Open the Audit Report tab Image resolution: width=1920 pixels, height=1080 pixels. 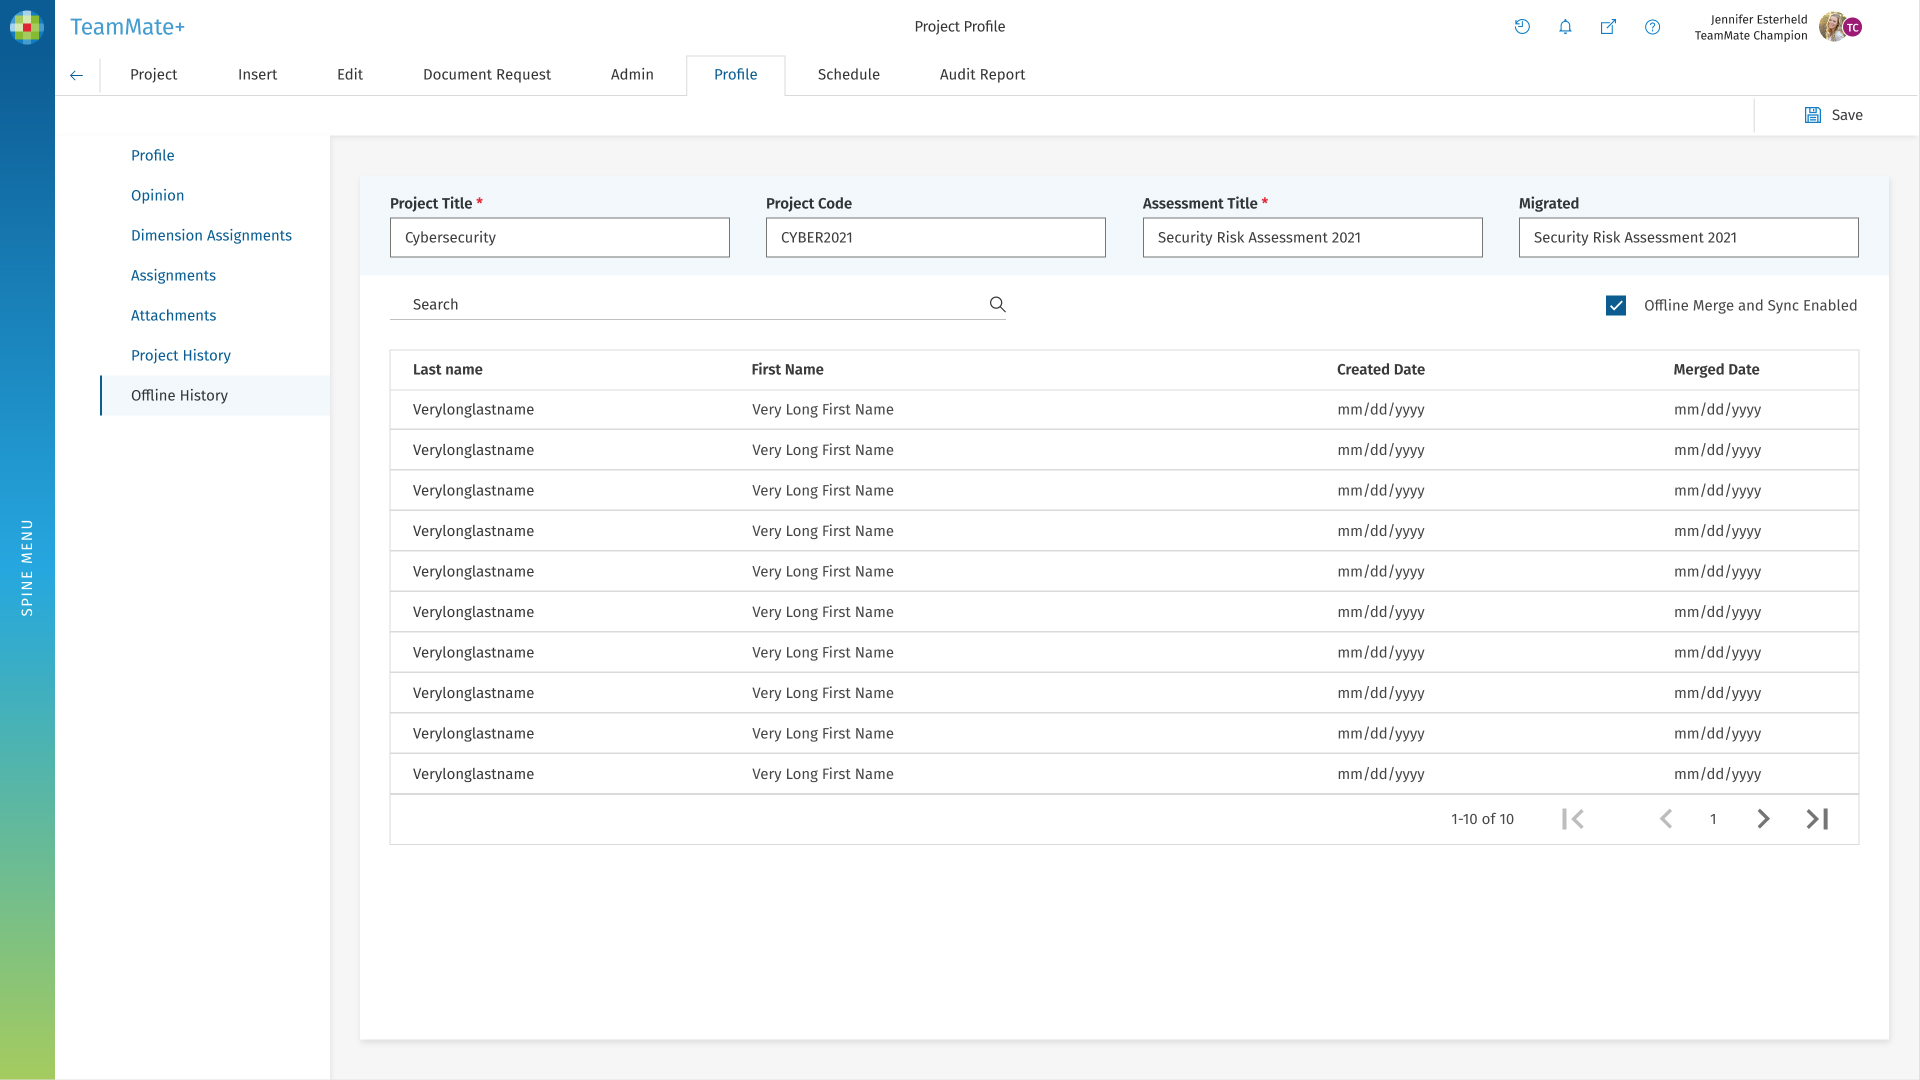pos(982,75)
